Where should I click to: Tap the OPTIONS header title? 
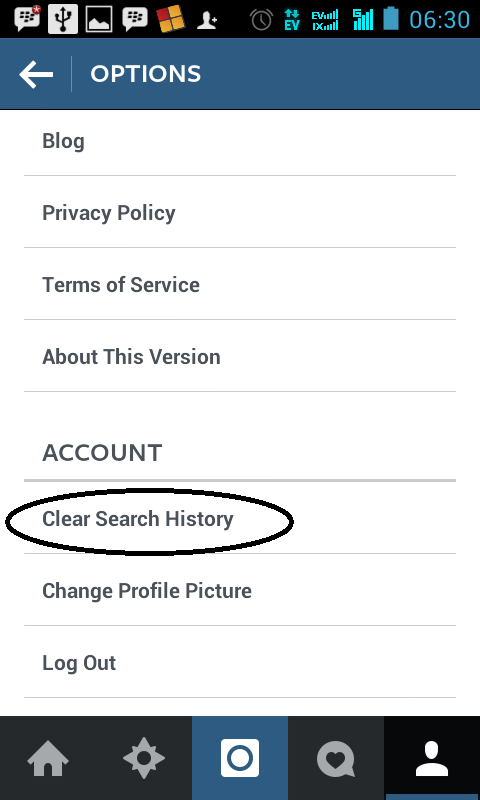146,74
